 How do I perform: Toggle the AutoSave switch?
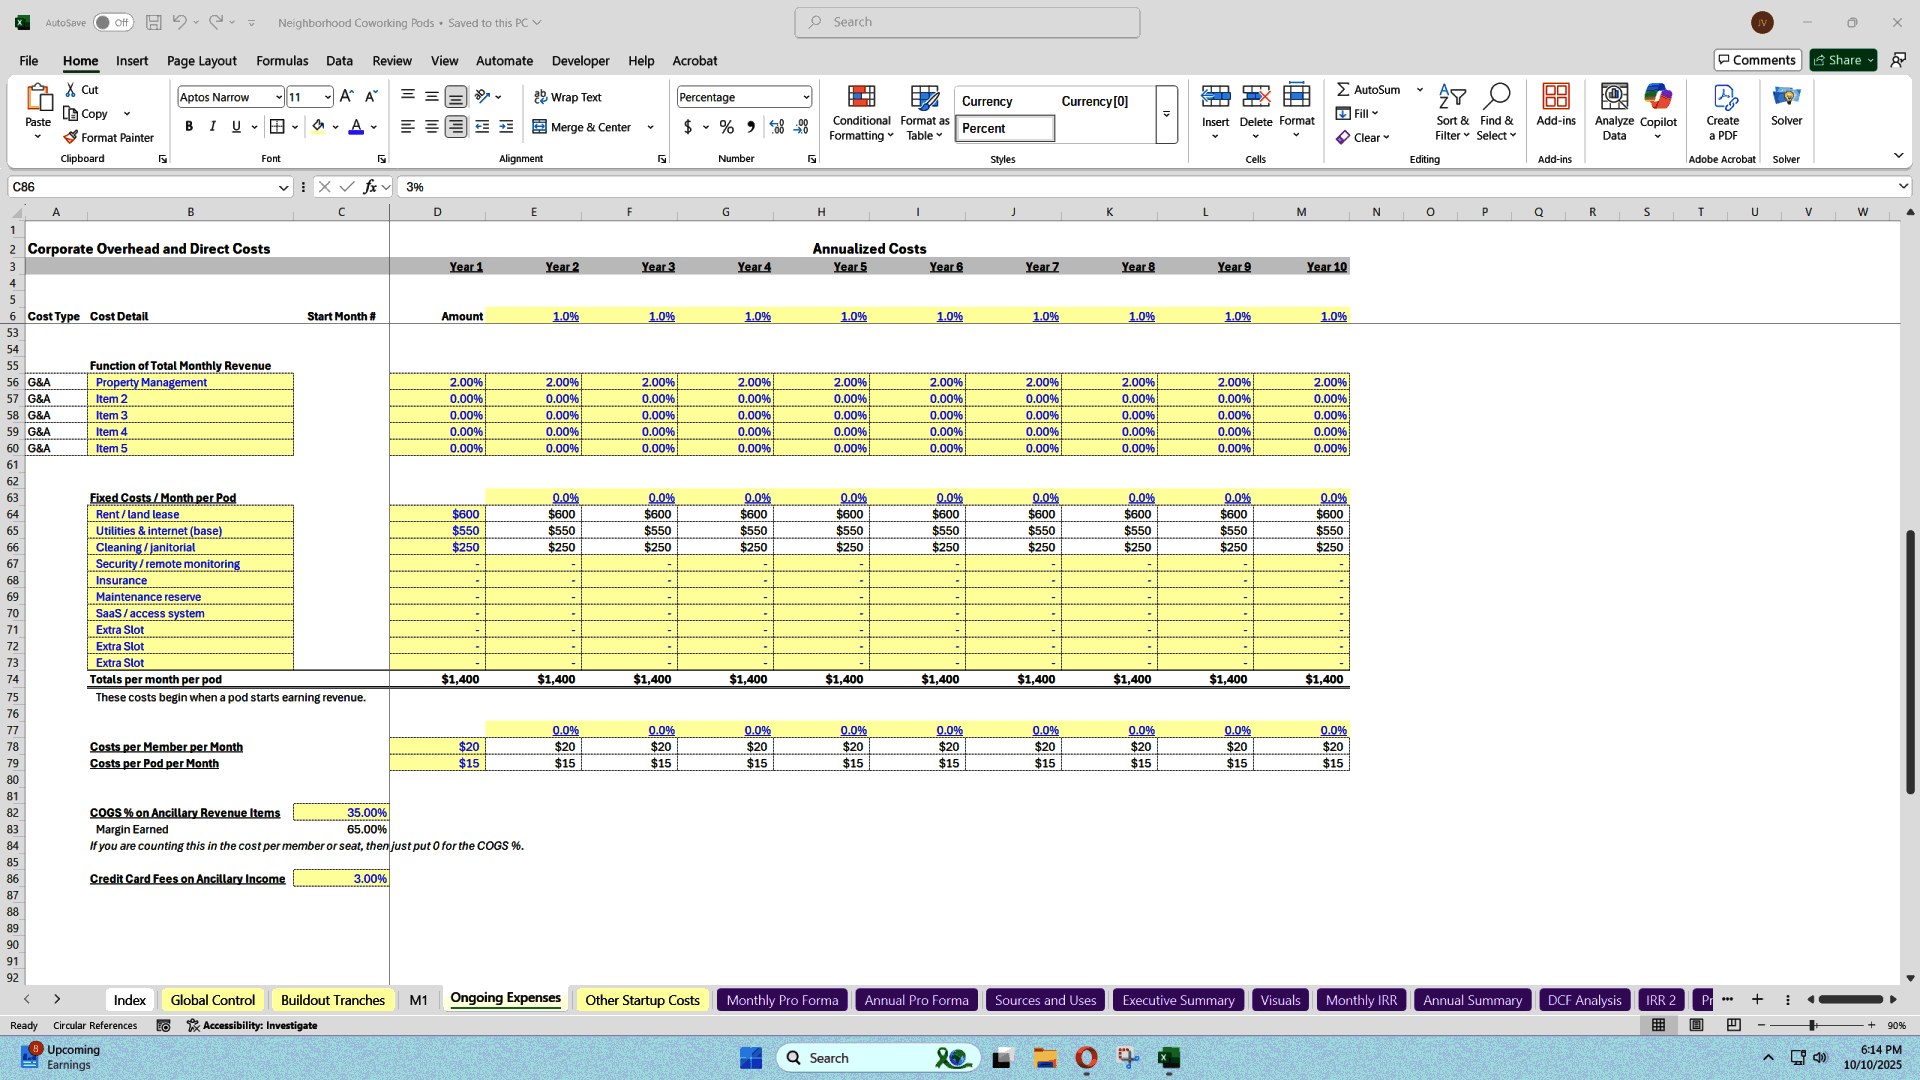113,22
